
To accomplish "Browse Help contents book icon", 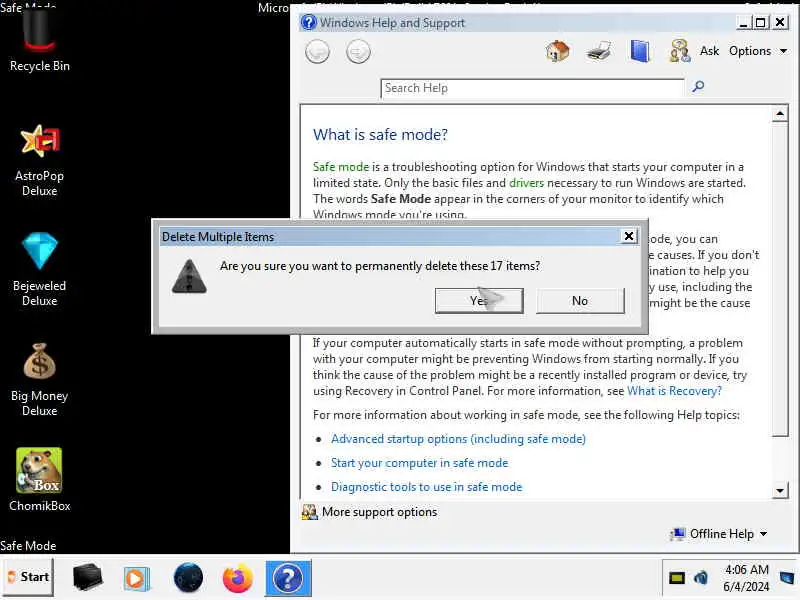I will 639,51.
